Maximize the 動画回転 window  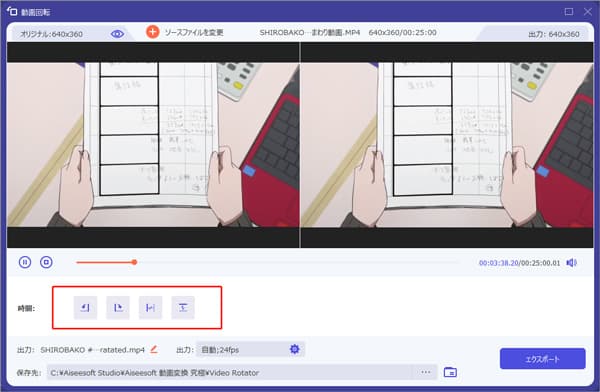[x=569, y=12]
